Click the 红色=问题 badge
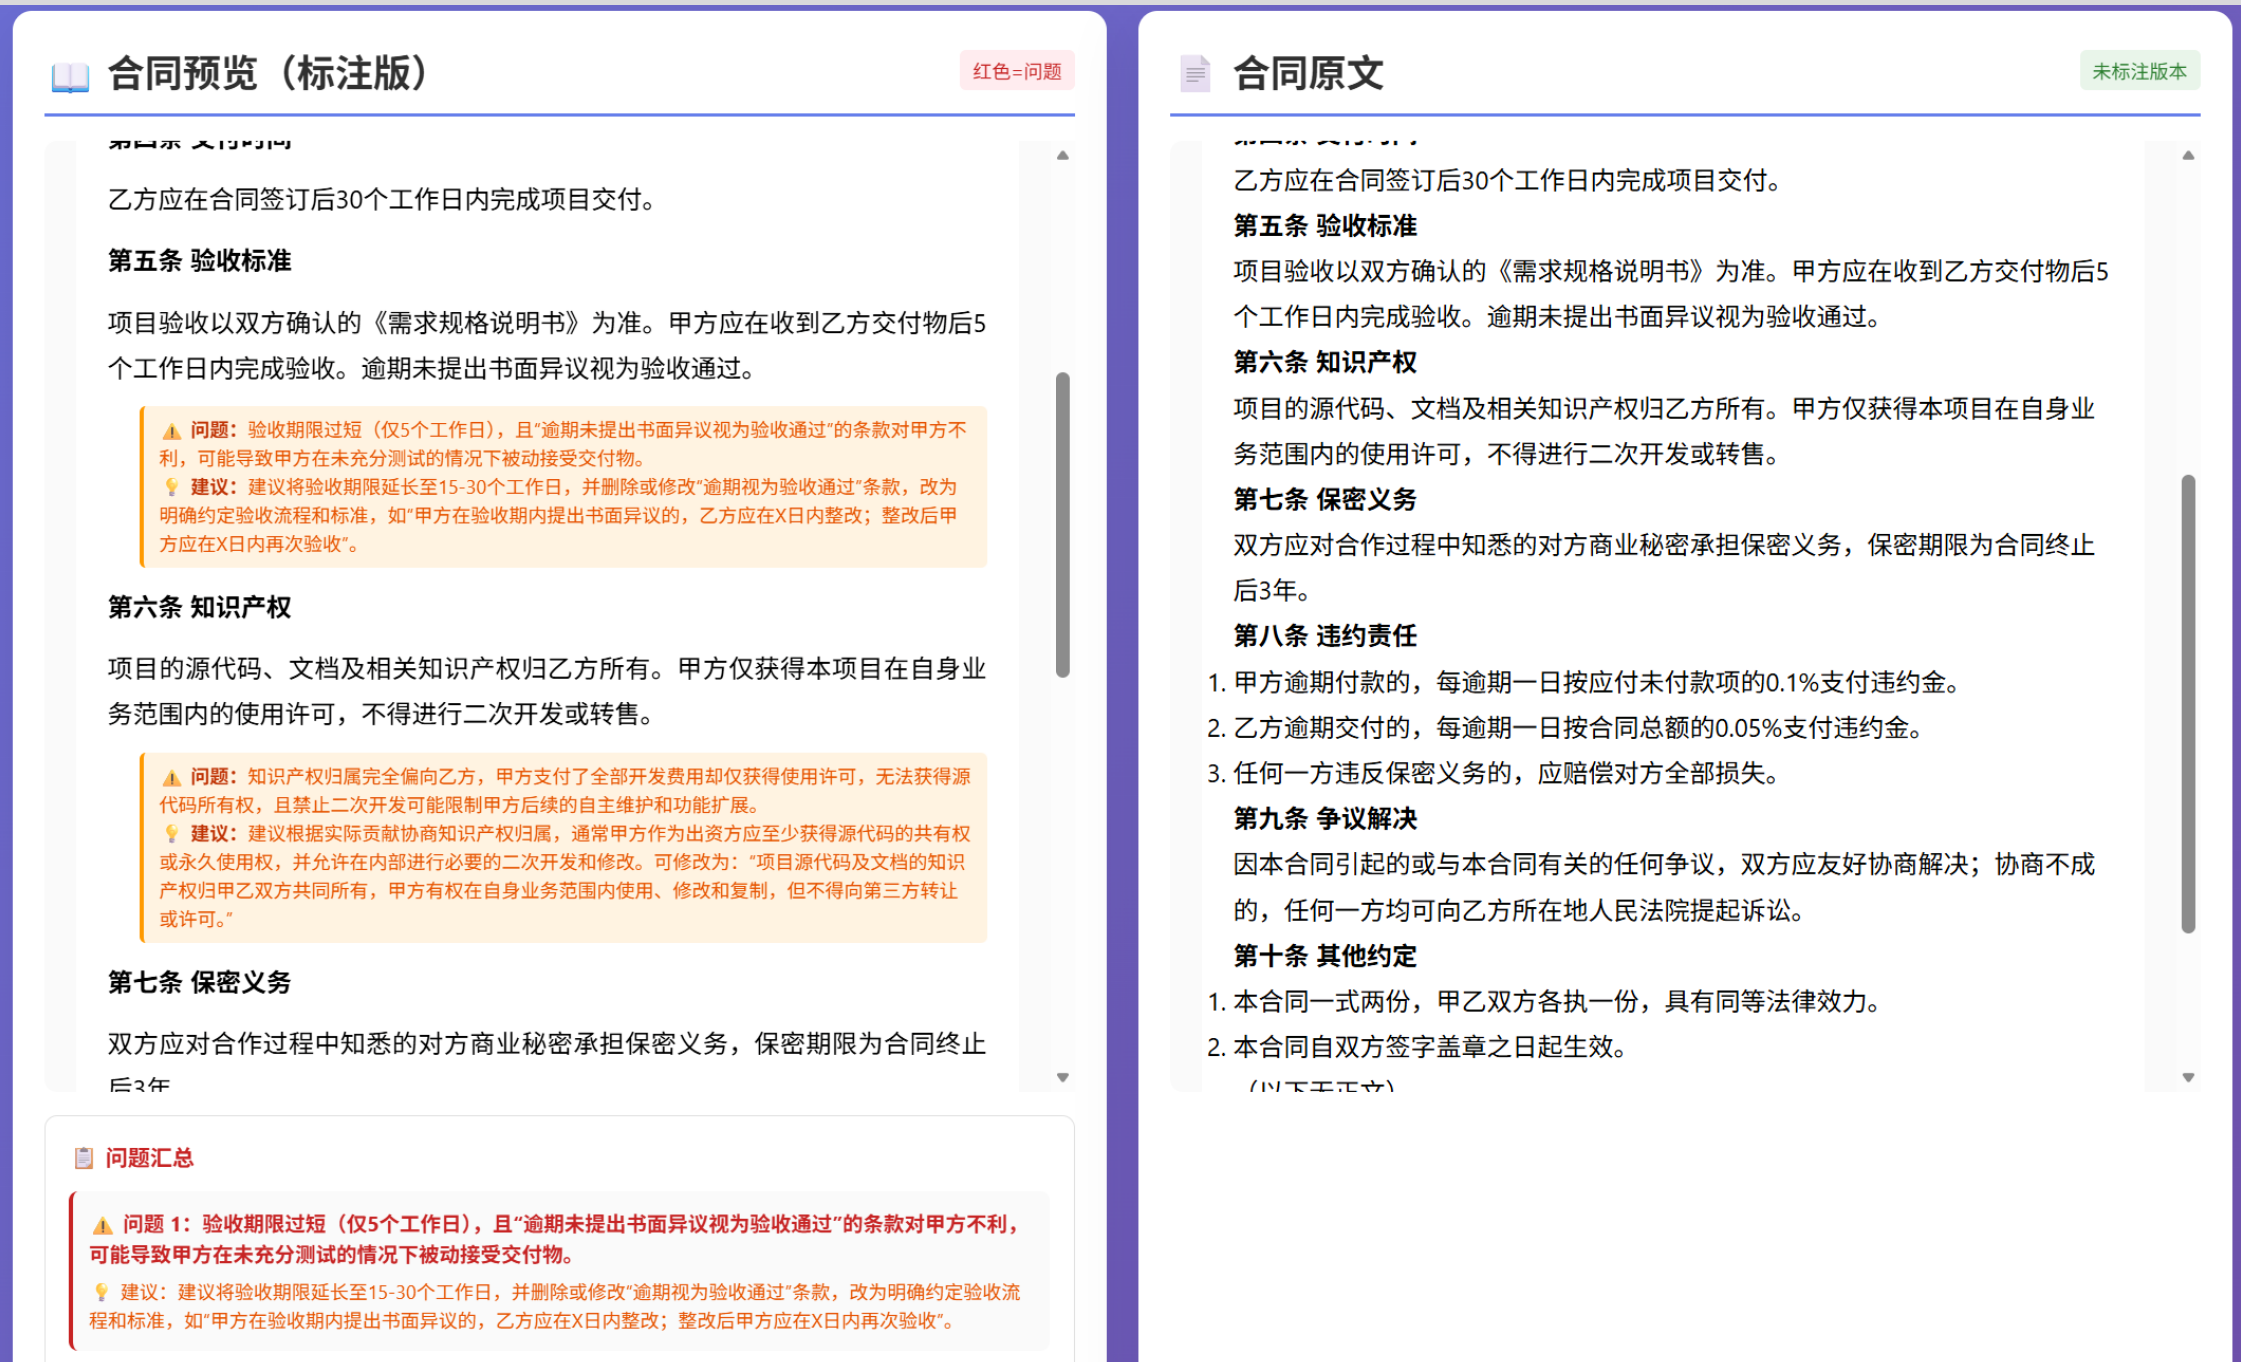2241x1362 pixels. pyautogui.click(x=1016, y=71)
